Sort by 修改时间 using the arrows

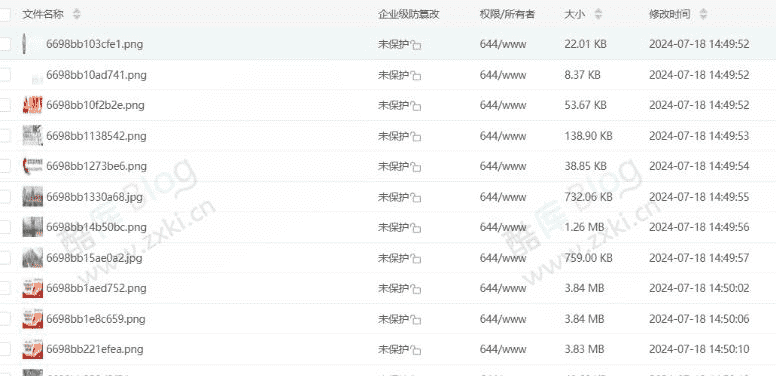coord(704,14)
